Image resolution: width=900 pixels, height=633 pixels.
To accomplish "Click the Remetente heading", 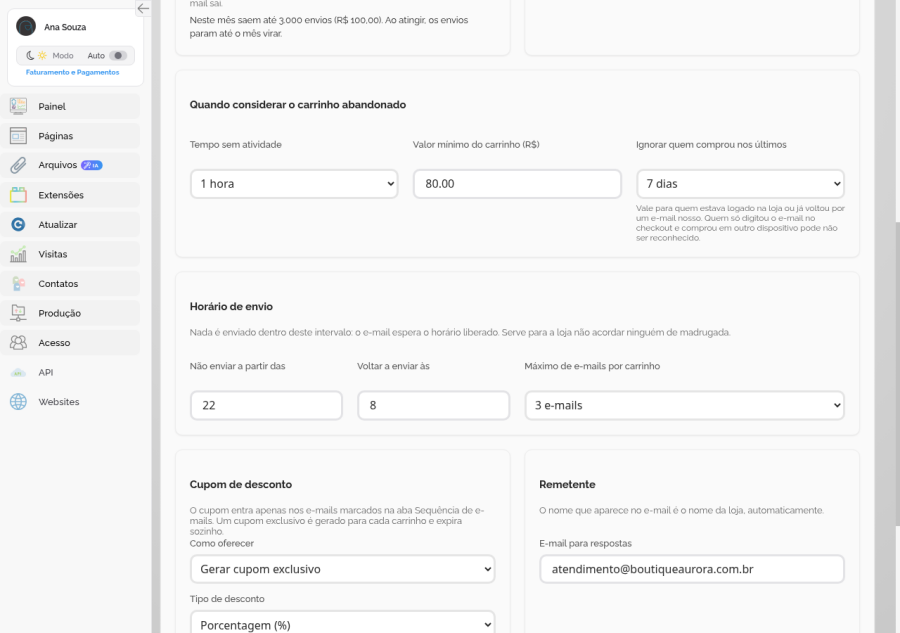I will (x=567, y=484).
